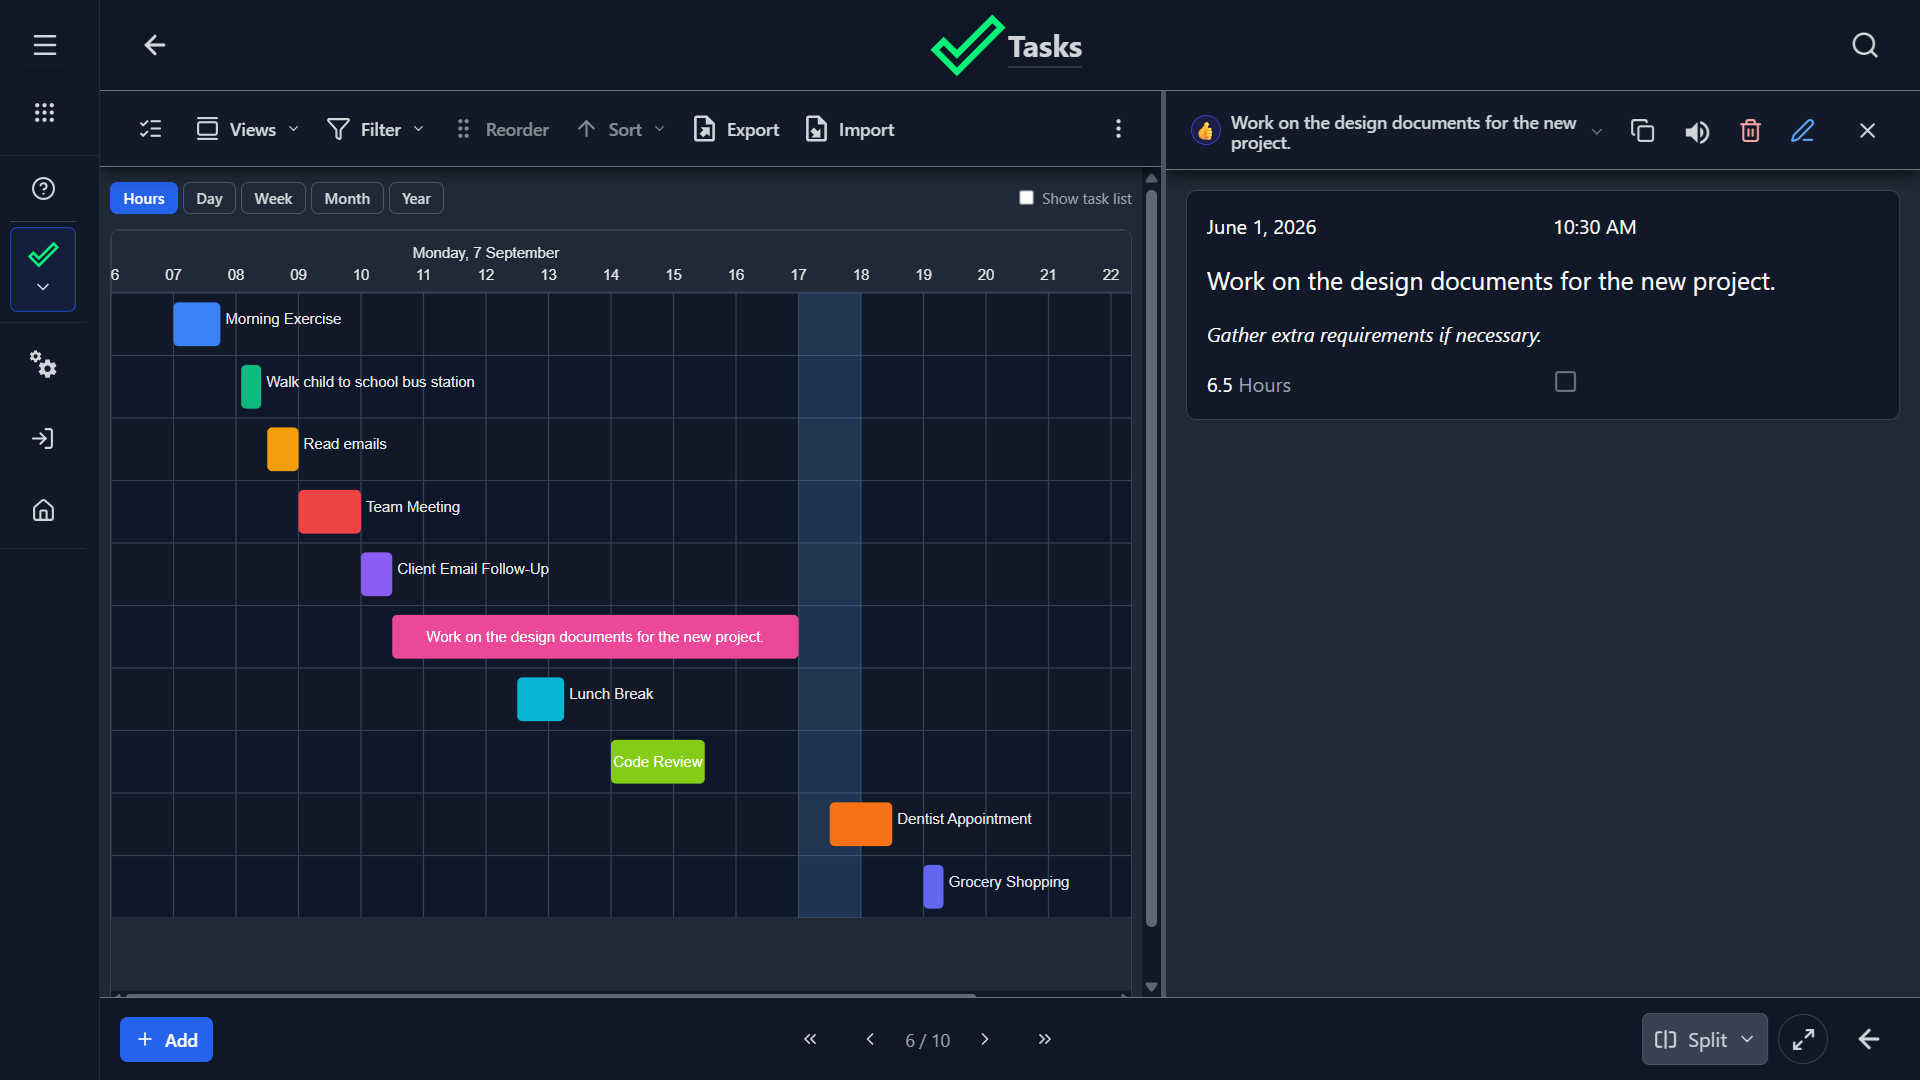Viewport: 1920px width, 1080px height.
Task: Switch to the Month view
Action: coord(347,198)
